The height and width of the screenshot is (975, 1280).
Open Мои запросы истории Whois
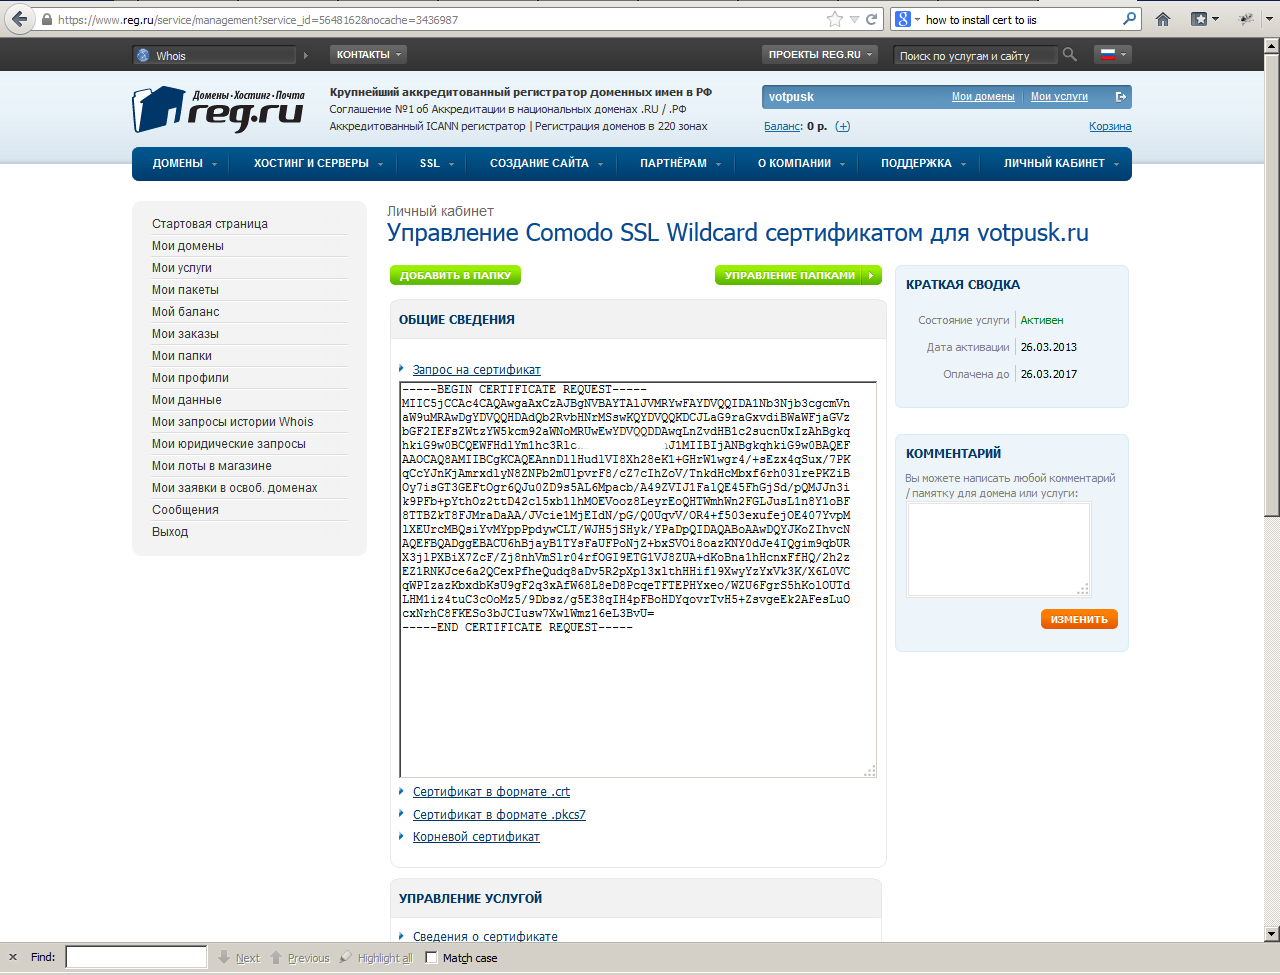pos(232,422)
